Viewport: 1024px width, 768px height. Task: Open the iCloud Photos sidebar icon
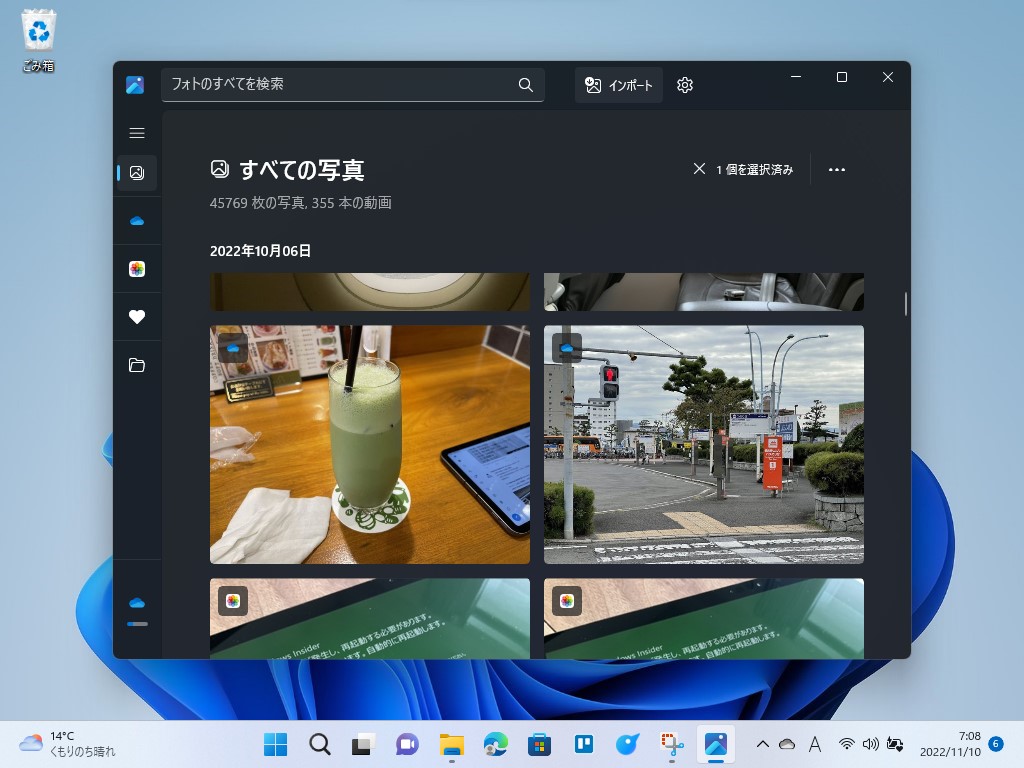coord(137,268)
